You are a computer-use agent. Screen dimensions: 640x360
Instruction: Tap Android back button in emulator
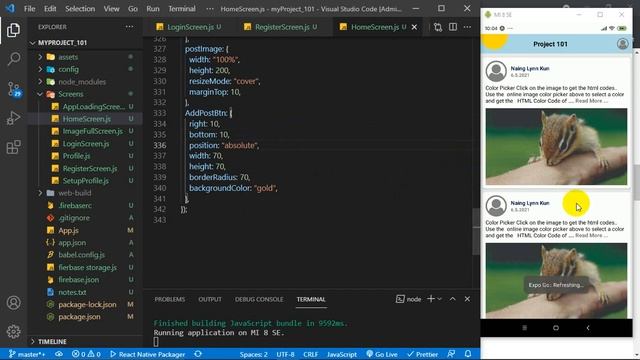tap(588, 328)
